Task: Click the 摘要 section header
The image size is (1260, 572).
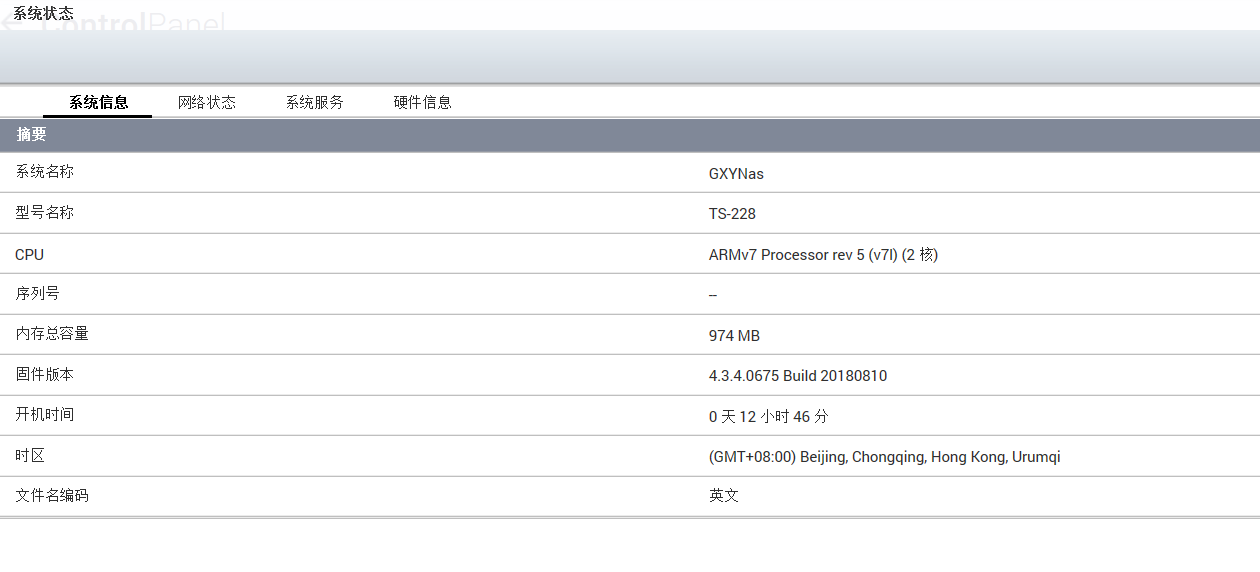Action: click(32, 135)
